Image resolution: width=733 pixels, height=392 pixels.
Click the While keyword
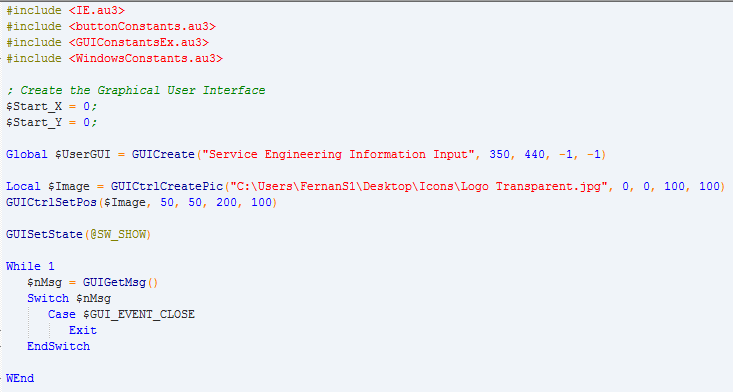coord(23,266)
